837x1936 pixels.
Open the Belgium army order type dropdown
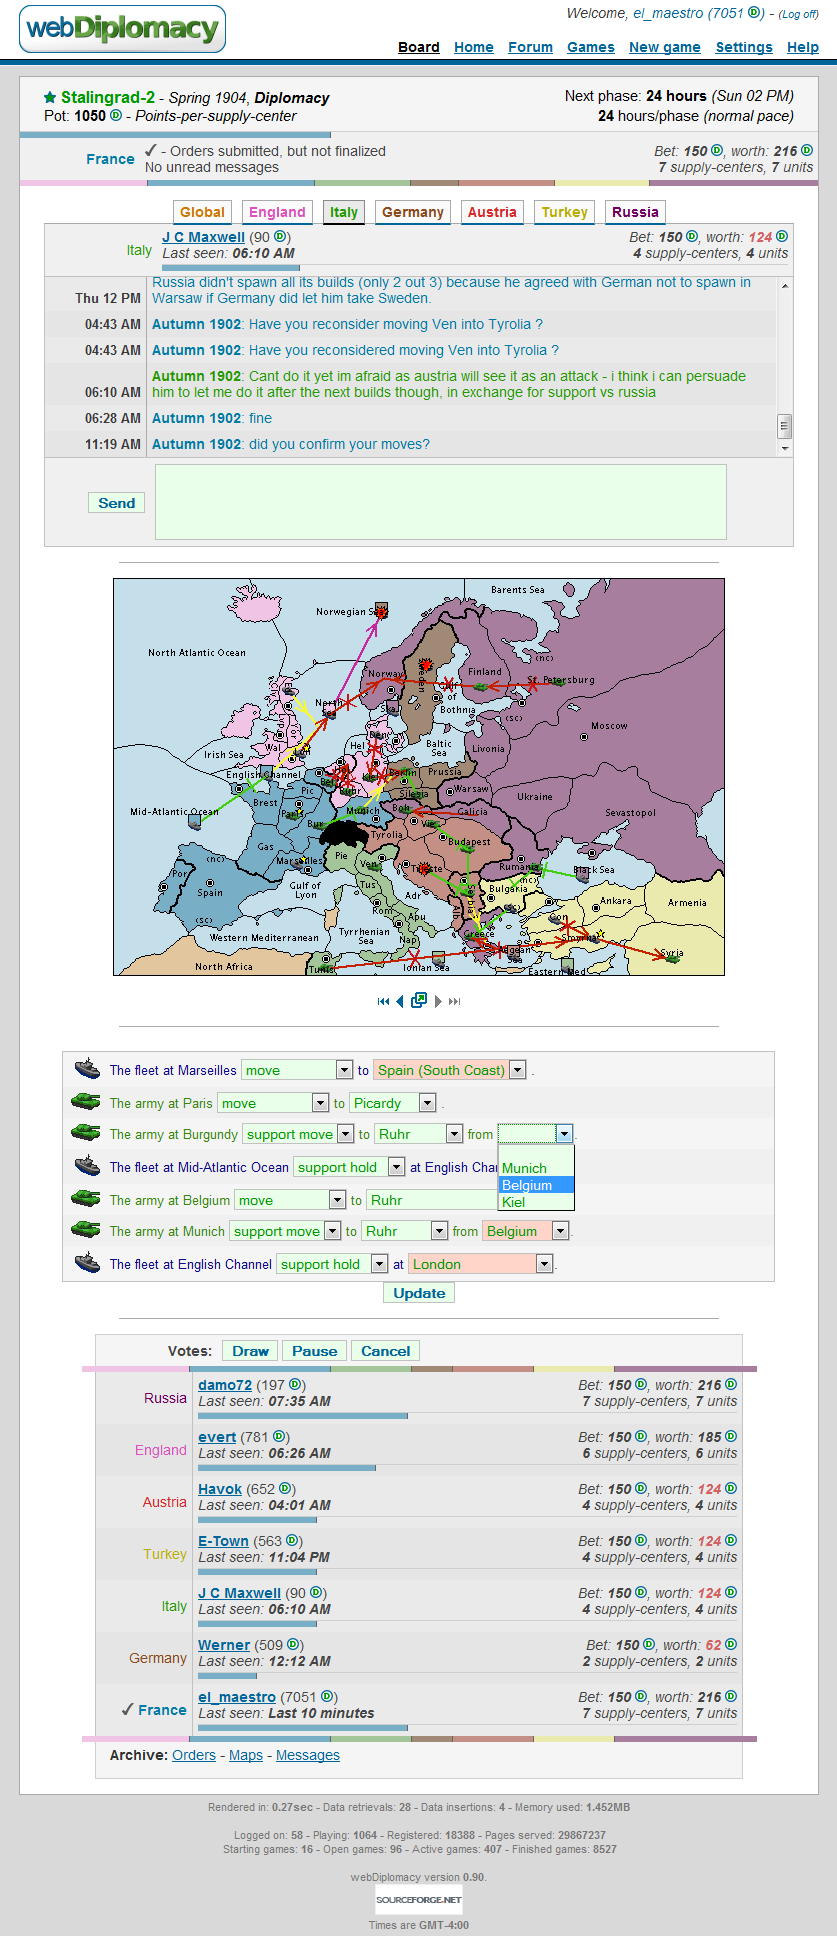[290, 1200]
